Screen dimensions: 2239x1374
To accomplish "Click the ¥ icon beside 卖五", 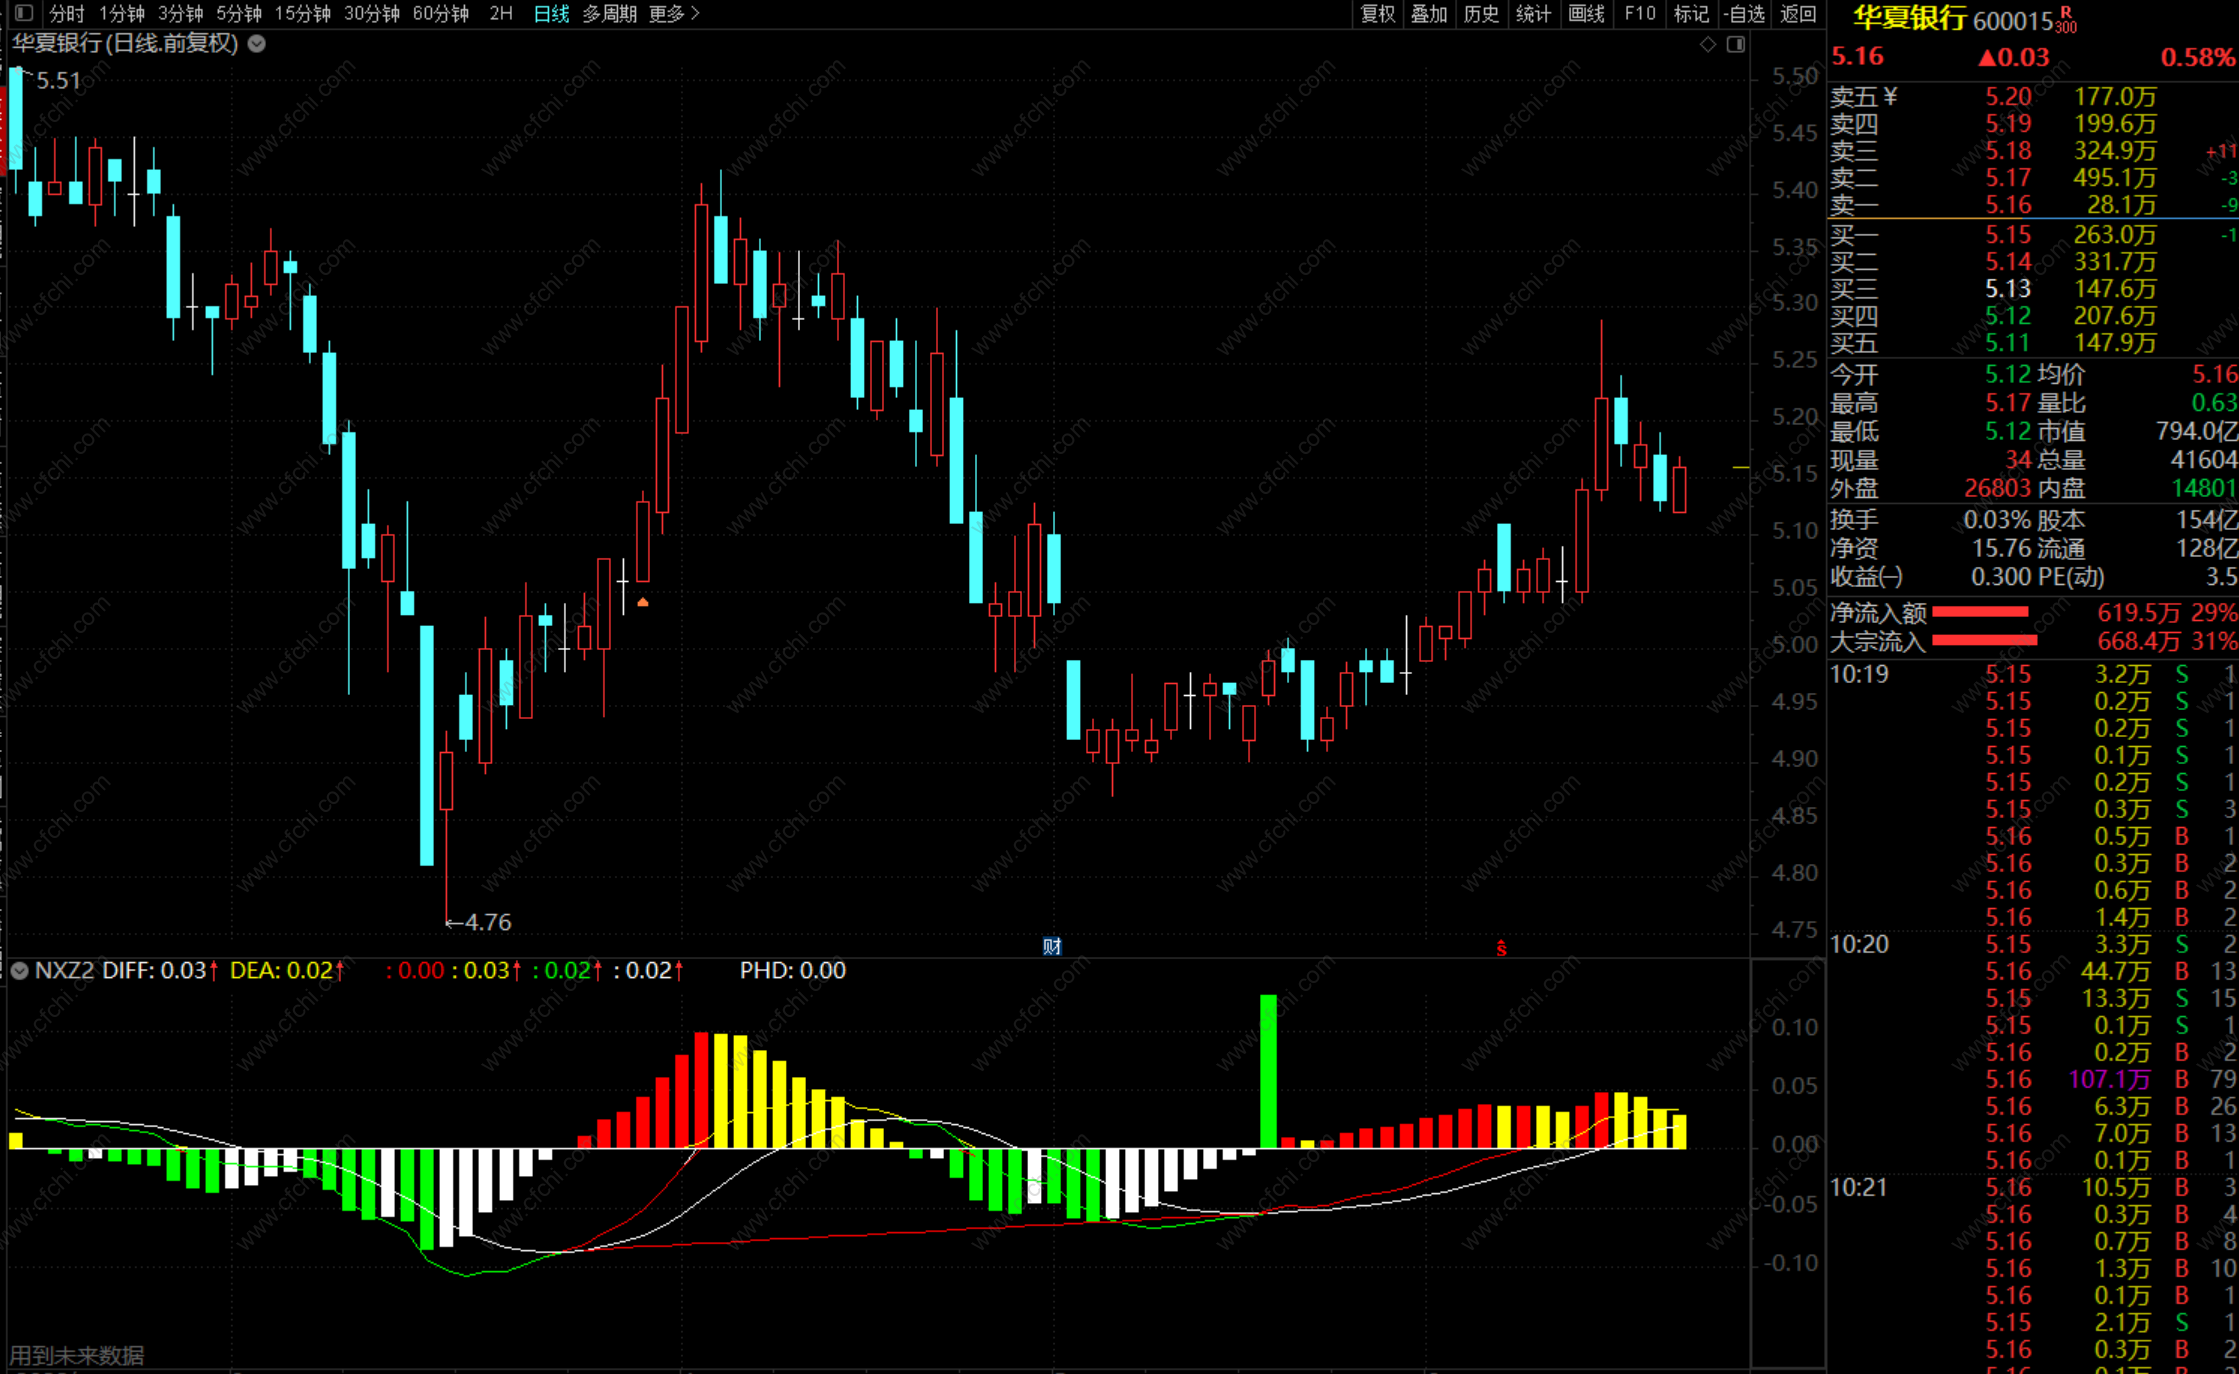I will (x=1890, y=96).
